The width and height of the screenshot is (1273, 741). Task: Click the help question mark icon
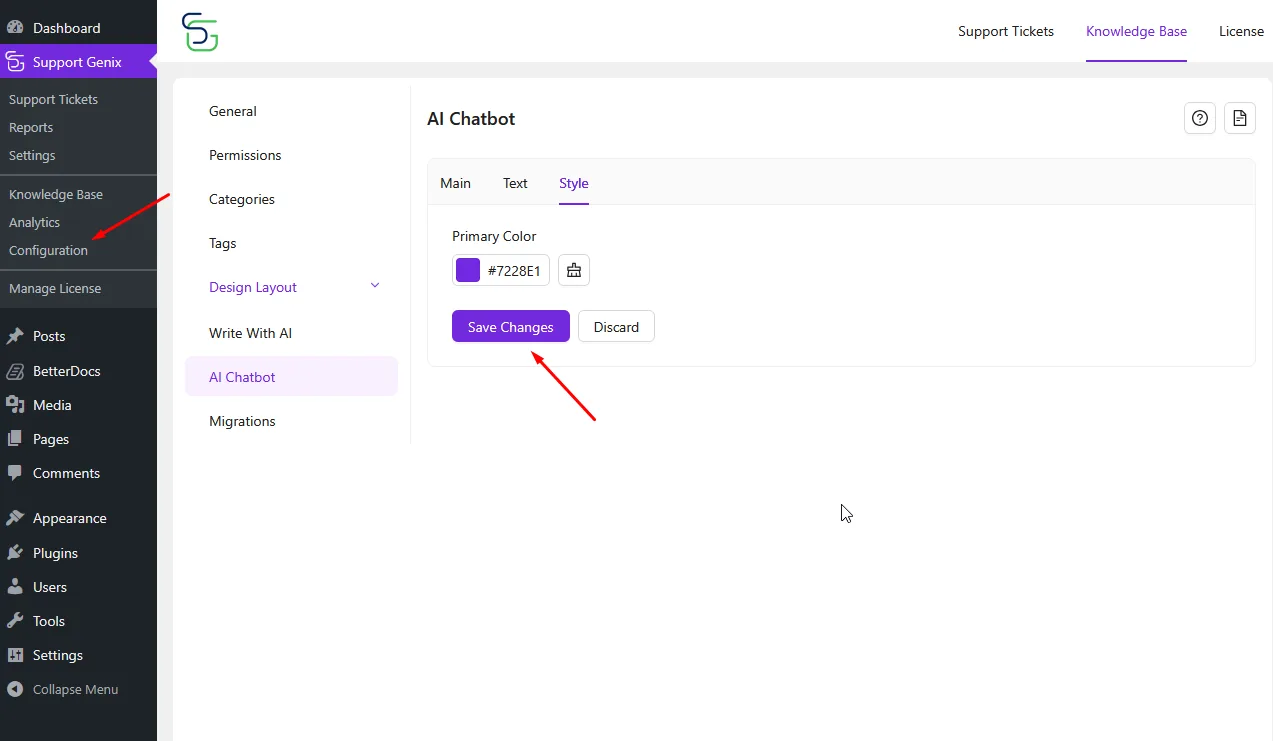click(x=1200, y=118)
